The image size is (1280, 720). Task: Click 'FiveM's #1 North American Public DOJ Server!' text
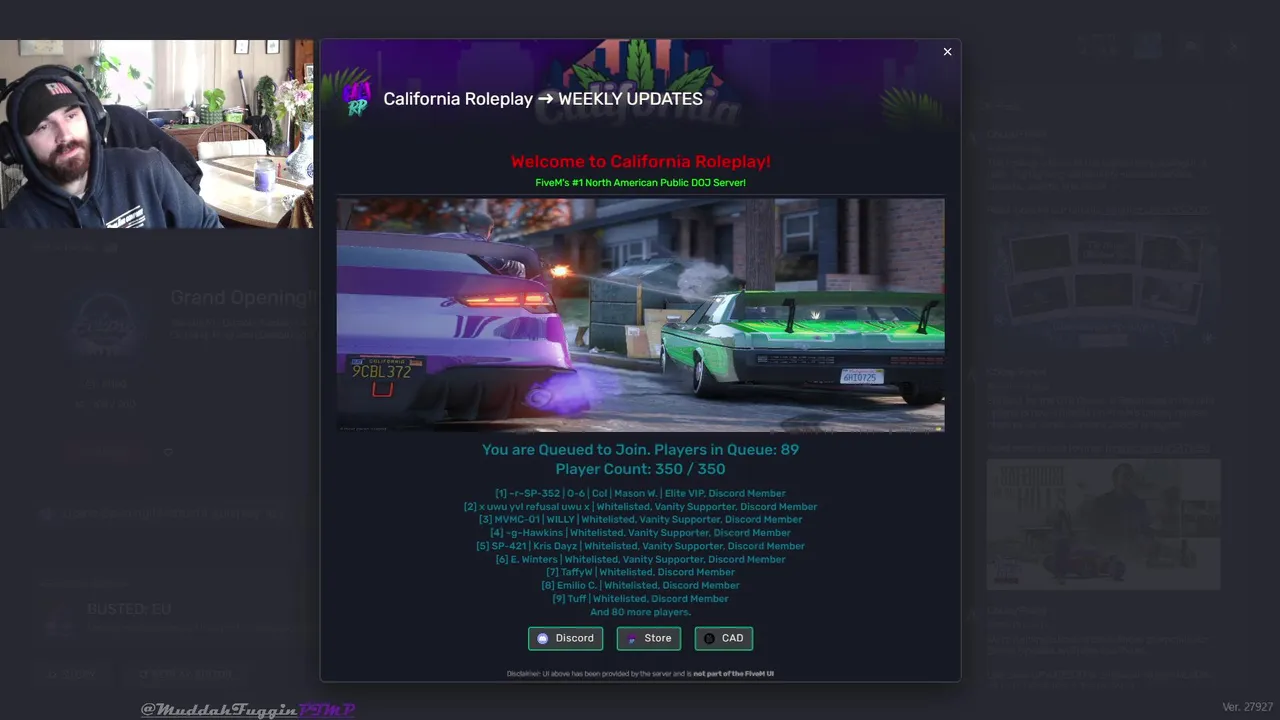[x=640, y=183]
